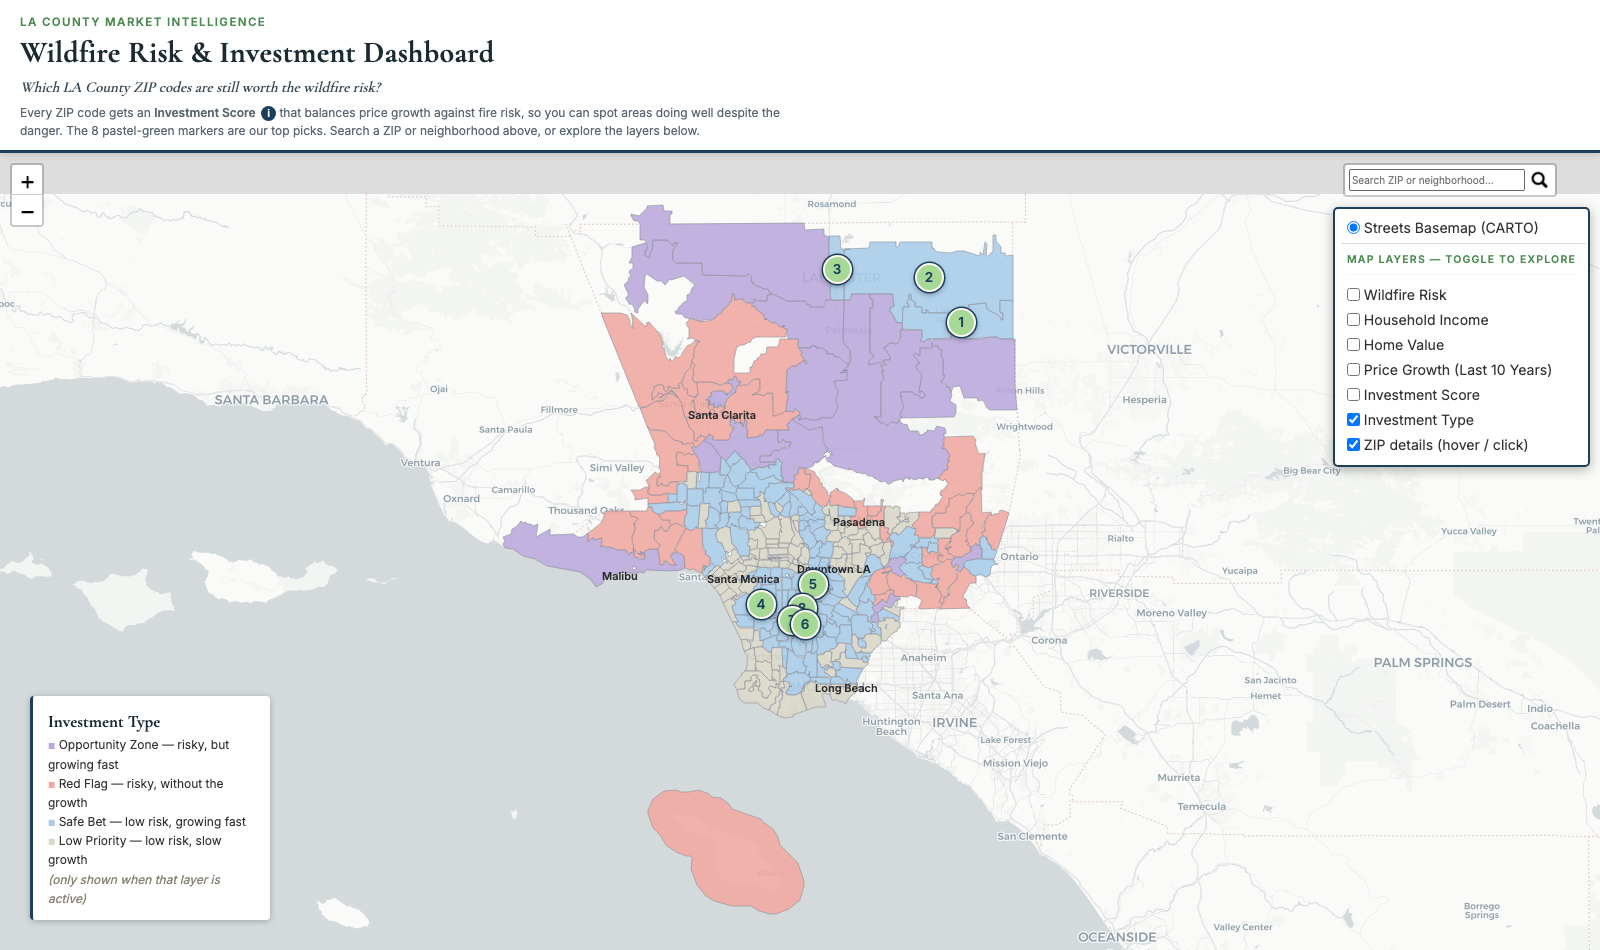The height and width of the screenshot is (950, 1600).
Task: Click the Oxnard map label
Action: pyautogui.click(x=461, y=499)
